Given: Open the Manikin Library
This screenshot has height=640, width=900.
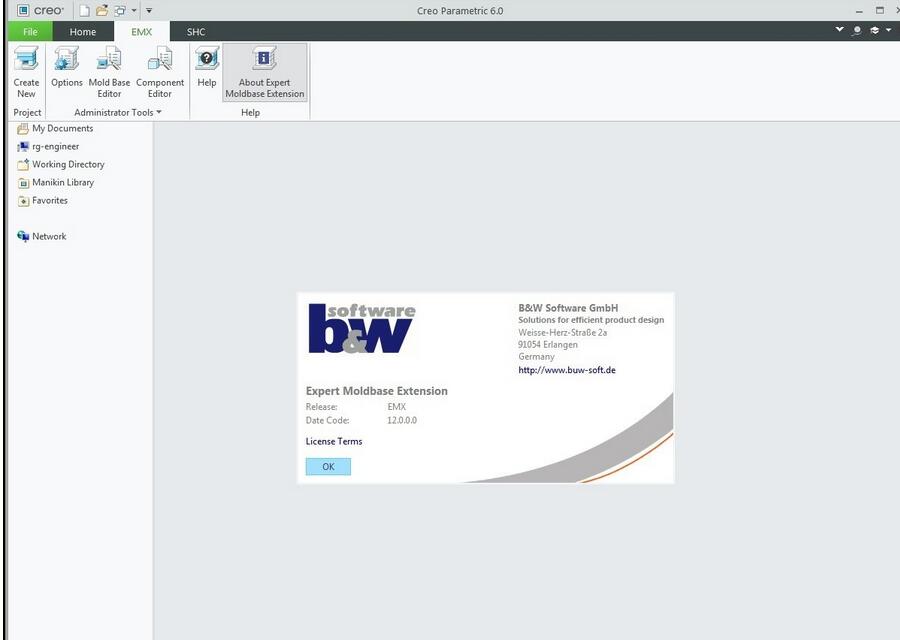Looking at the screenshot, I should (x=56, y=183).
